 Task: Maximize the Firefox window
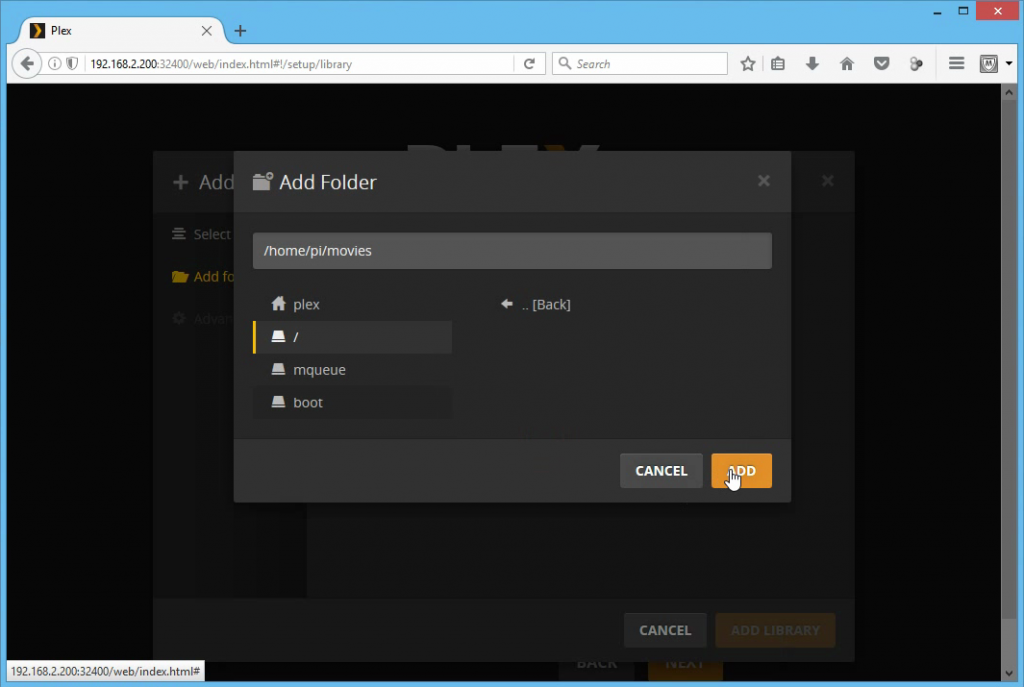pos(963,10)
